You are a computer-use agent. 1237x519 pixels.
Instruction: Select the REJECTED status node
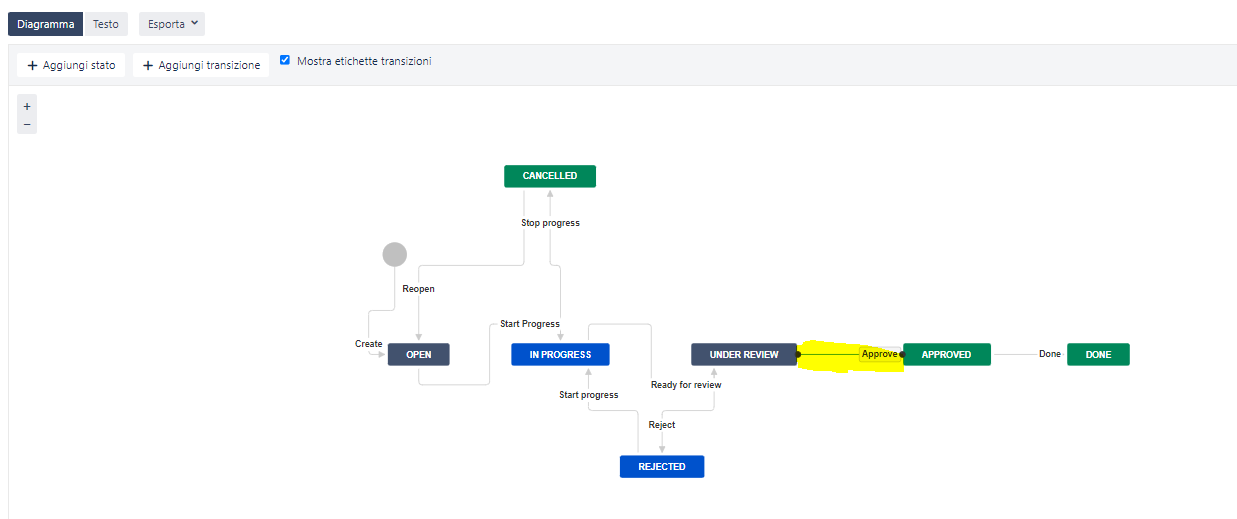point(662,466)
